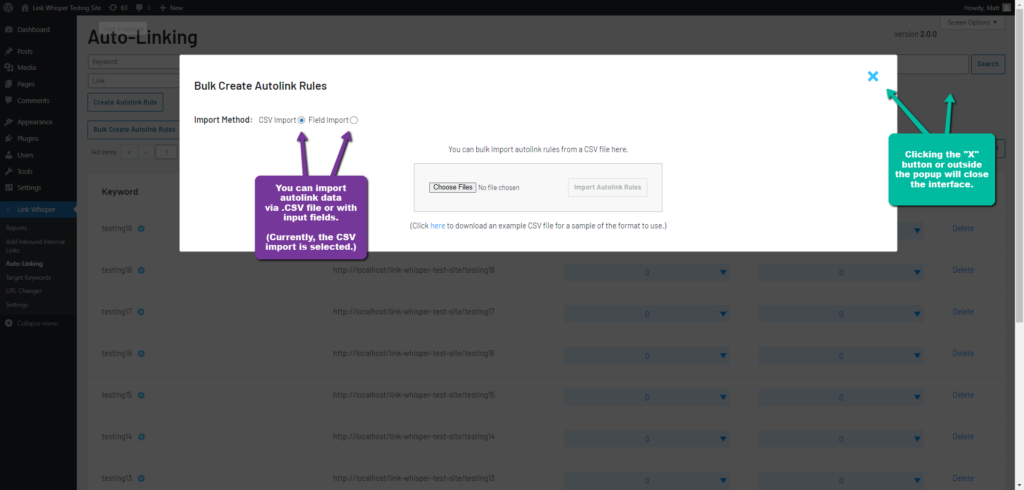Open the URL Changer submenu item
The width and height of the screenshot is (1024, 490).
[x=24, y=291]
